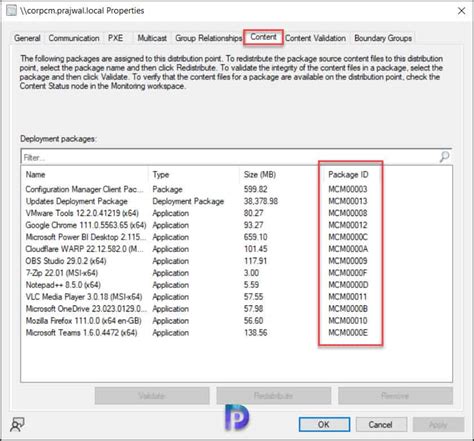The image size is (474, 441).
Task: Click the Remove button
Action: [395, 396]
